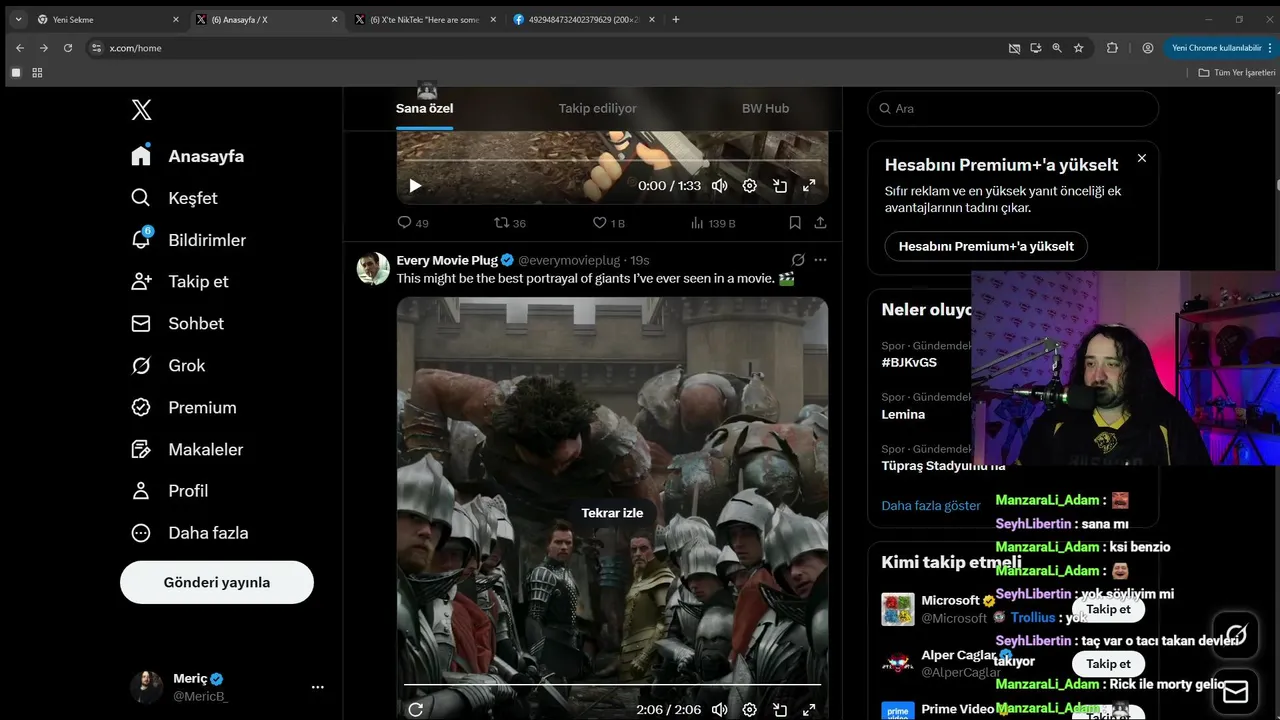Screen dimensions: 1280x720
Task: Open Daha fazla menu
Action: 189,532
